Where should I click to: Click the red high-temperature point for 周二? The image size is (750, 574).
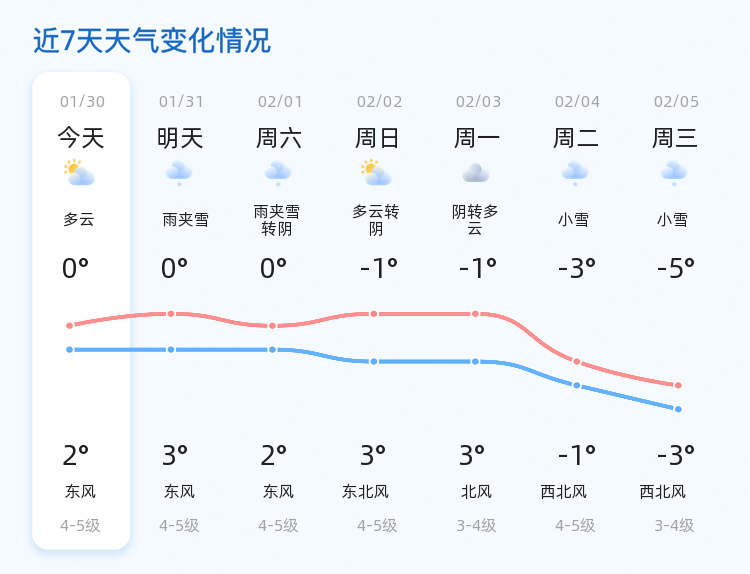(577, 361)
